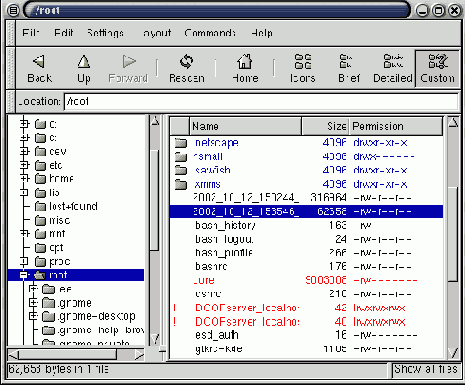Viewport: 465px width, 385px height.
Task: Select the .cshrc file
Action: point(306,294)
